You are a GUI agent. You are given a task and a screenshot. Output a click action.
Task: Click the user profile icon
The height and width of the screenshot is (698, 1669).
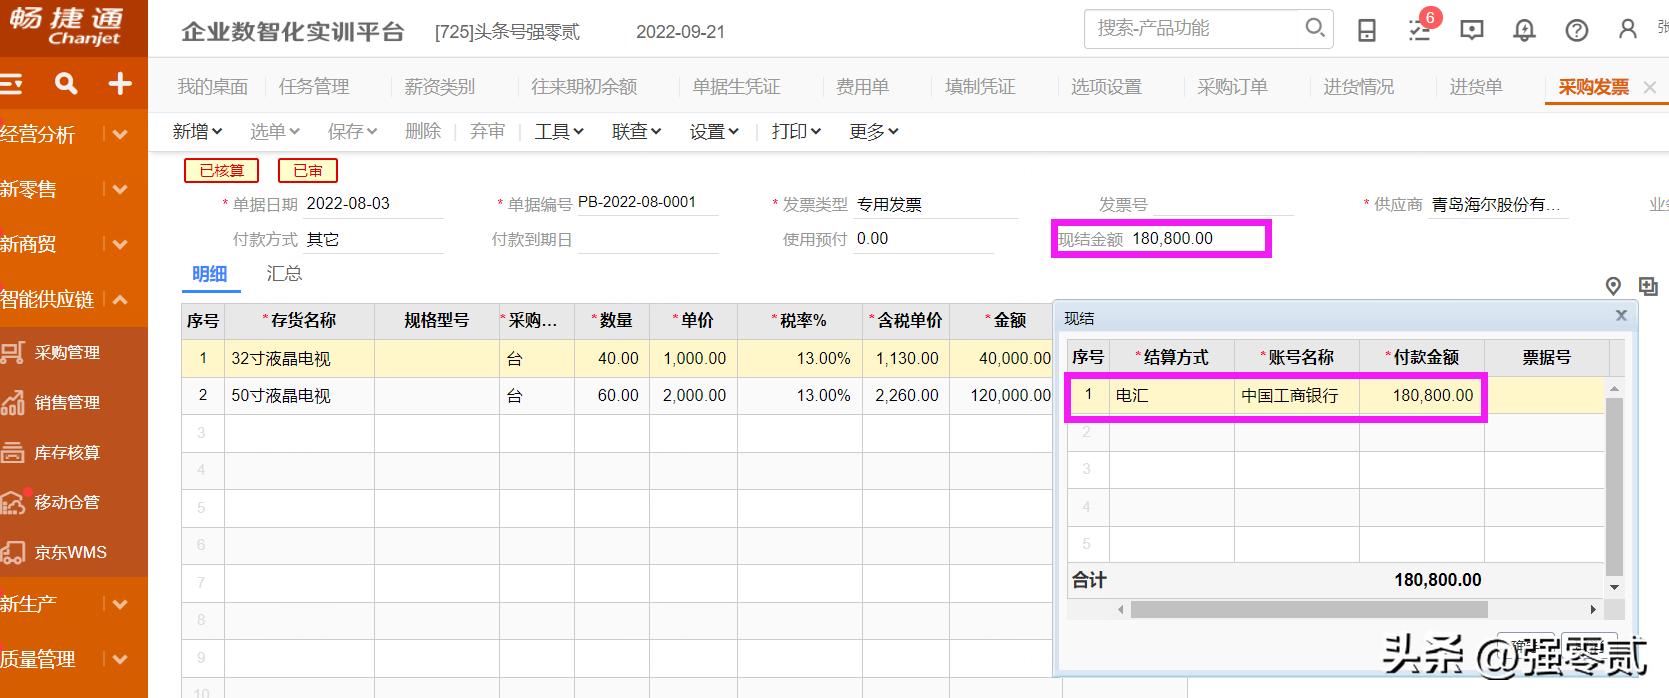pos(1628,30)
